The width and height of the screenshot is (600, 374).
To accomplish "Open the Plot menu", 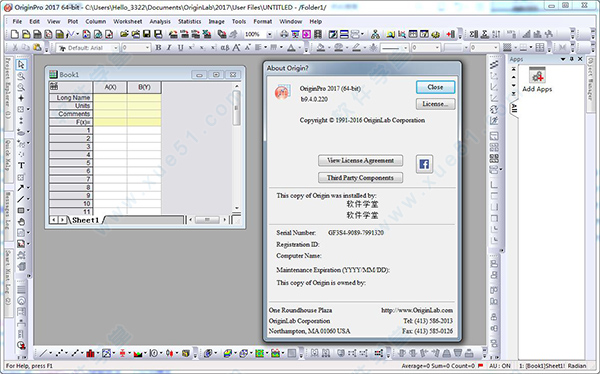I will 73,21.
